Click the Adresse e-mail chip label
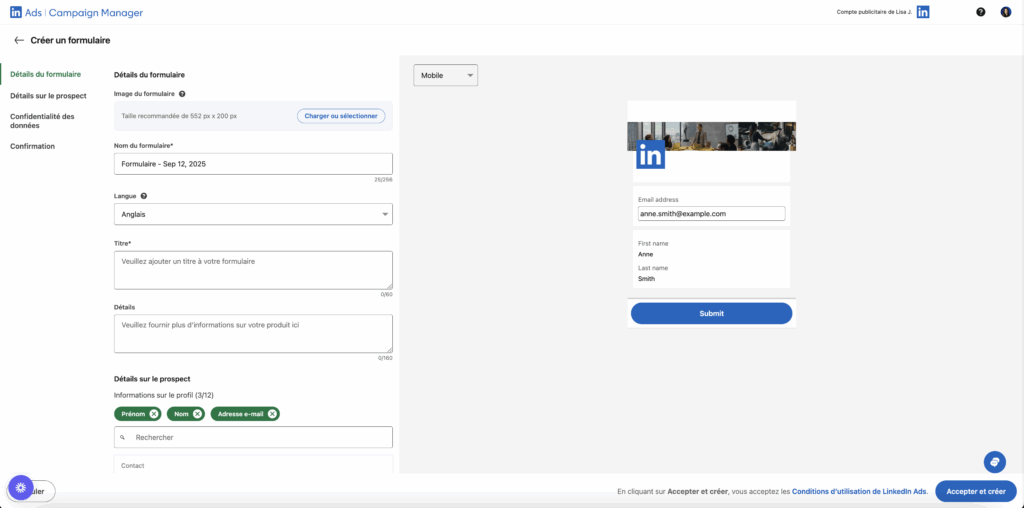The image size is (1024, 508). [241, 414]
